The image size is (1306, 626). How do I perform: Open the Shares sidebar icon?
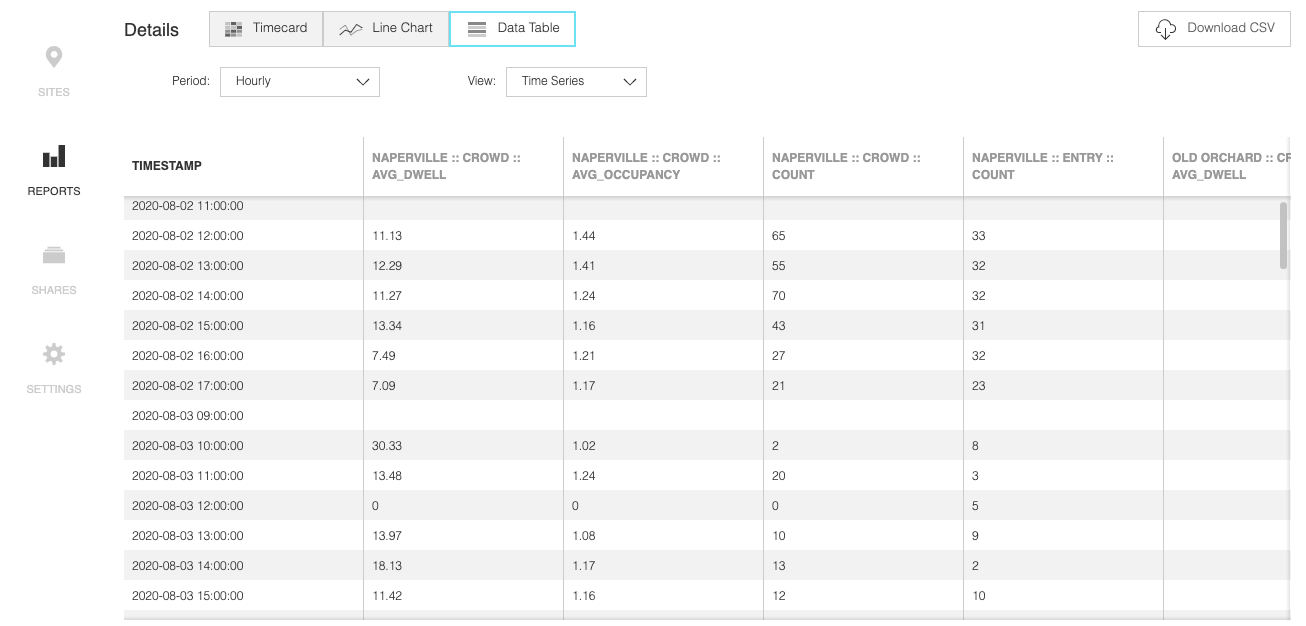(54, 256)
